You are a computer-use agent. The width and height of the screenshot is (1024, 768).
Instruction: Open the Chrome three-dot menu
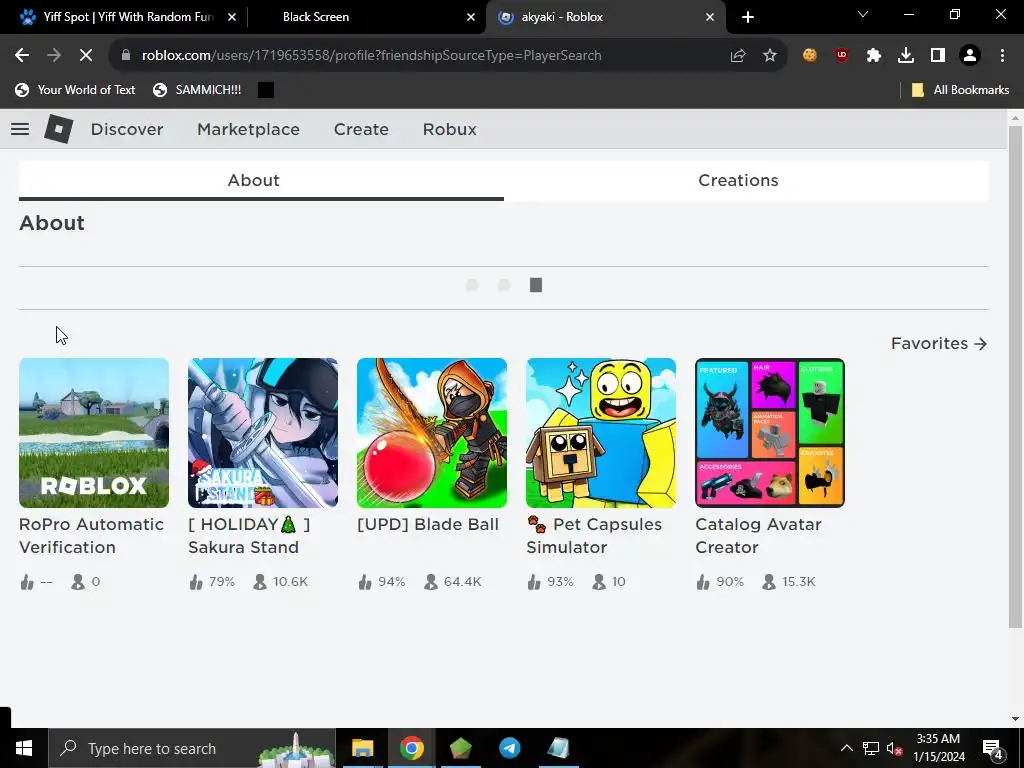1002,56
